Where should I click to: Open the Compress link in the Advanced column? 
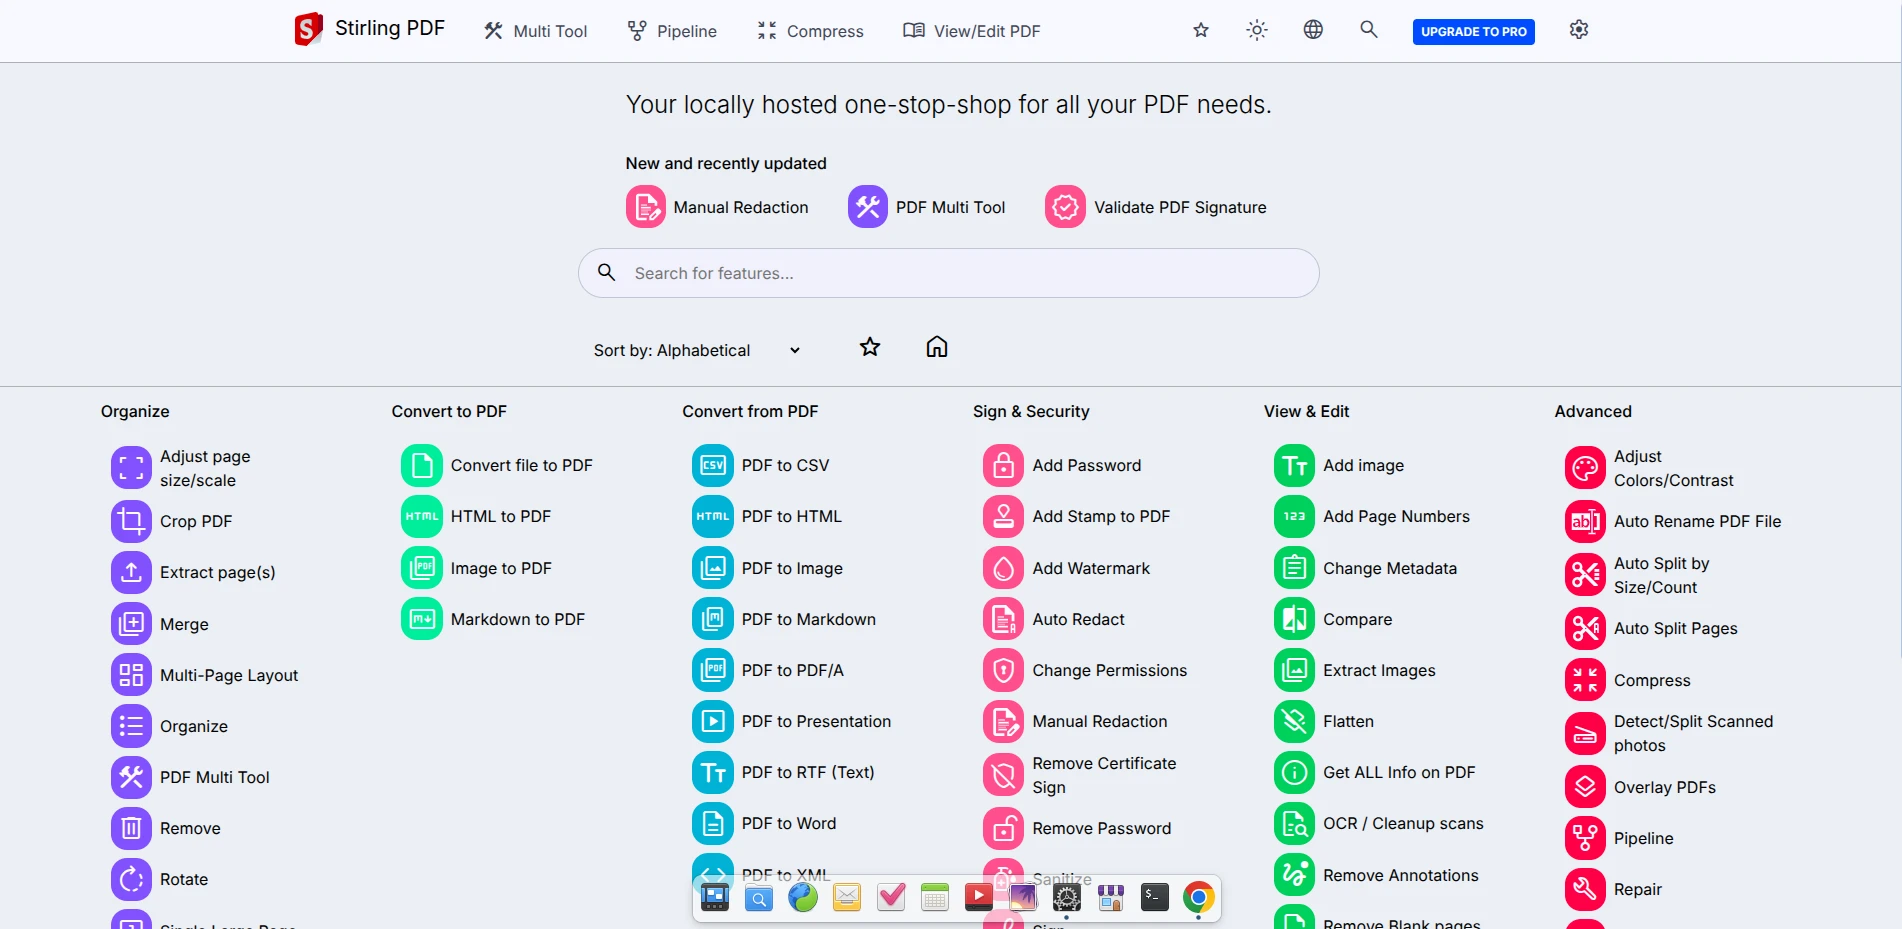pos(1652,680)
